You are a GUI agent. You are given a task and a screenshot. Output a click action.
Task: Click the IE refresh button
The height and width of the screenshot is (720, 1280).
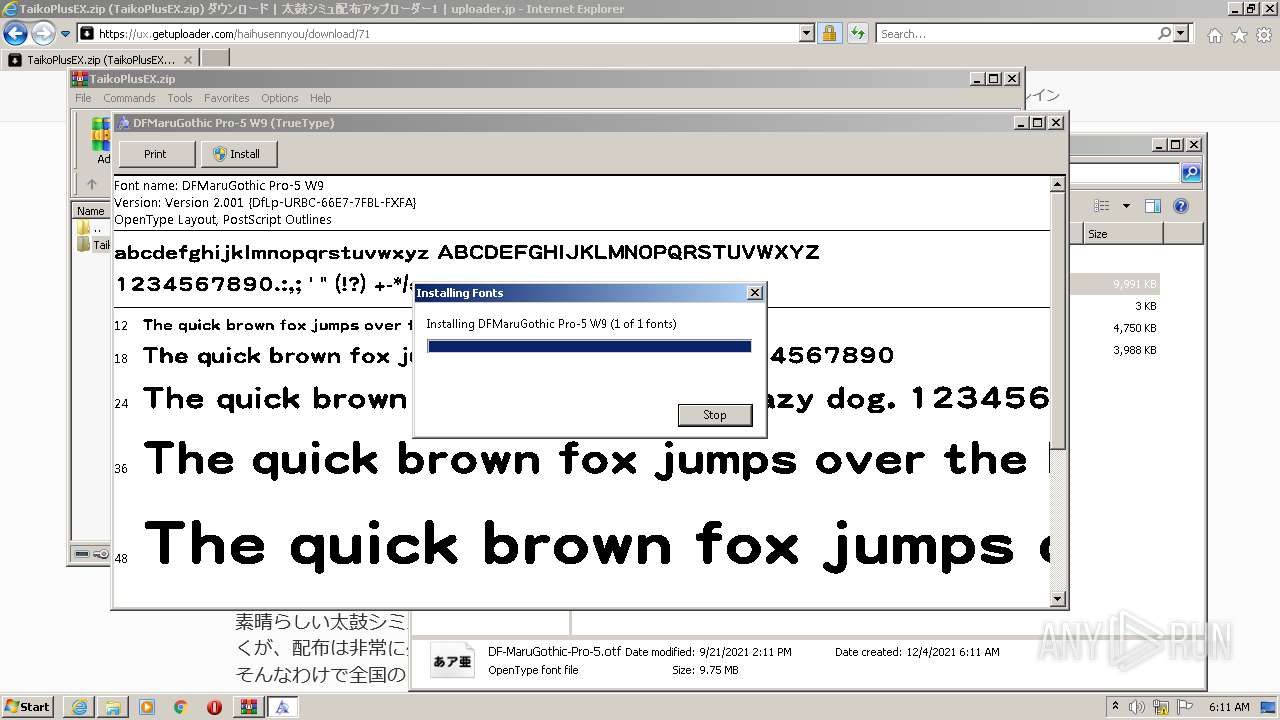pyautogui.click(x=858, y=34)
